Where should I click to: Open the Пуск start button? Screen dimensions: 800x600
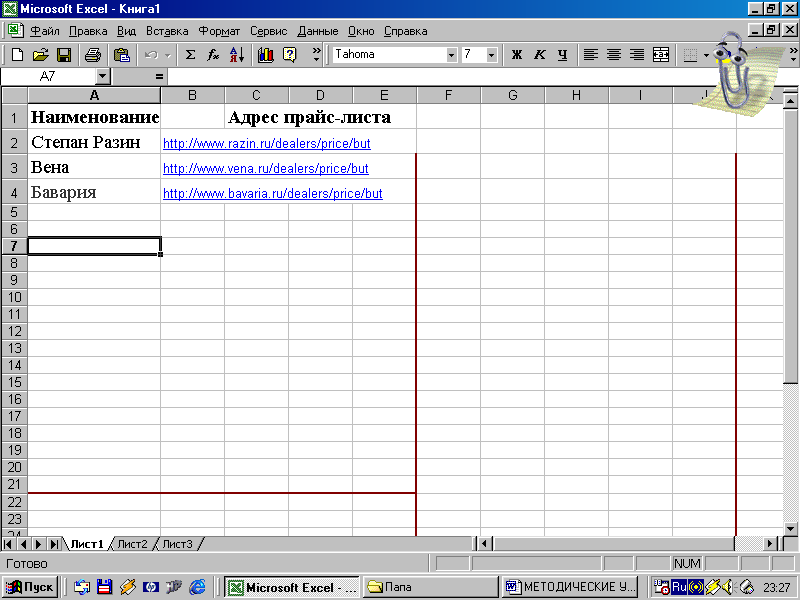30,587
